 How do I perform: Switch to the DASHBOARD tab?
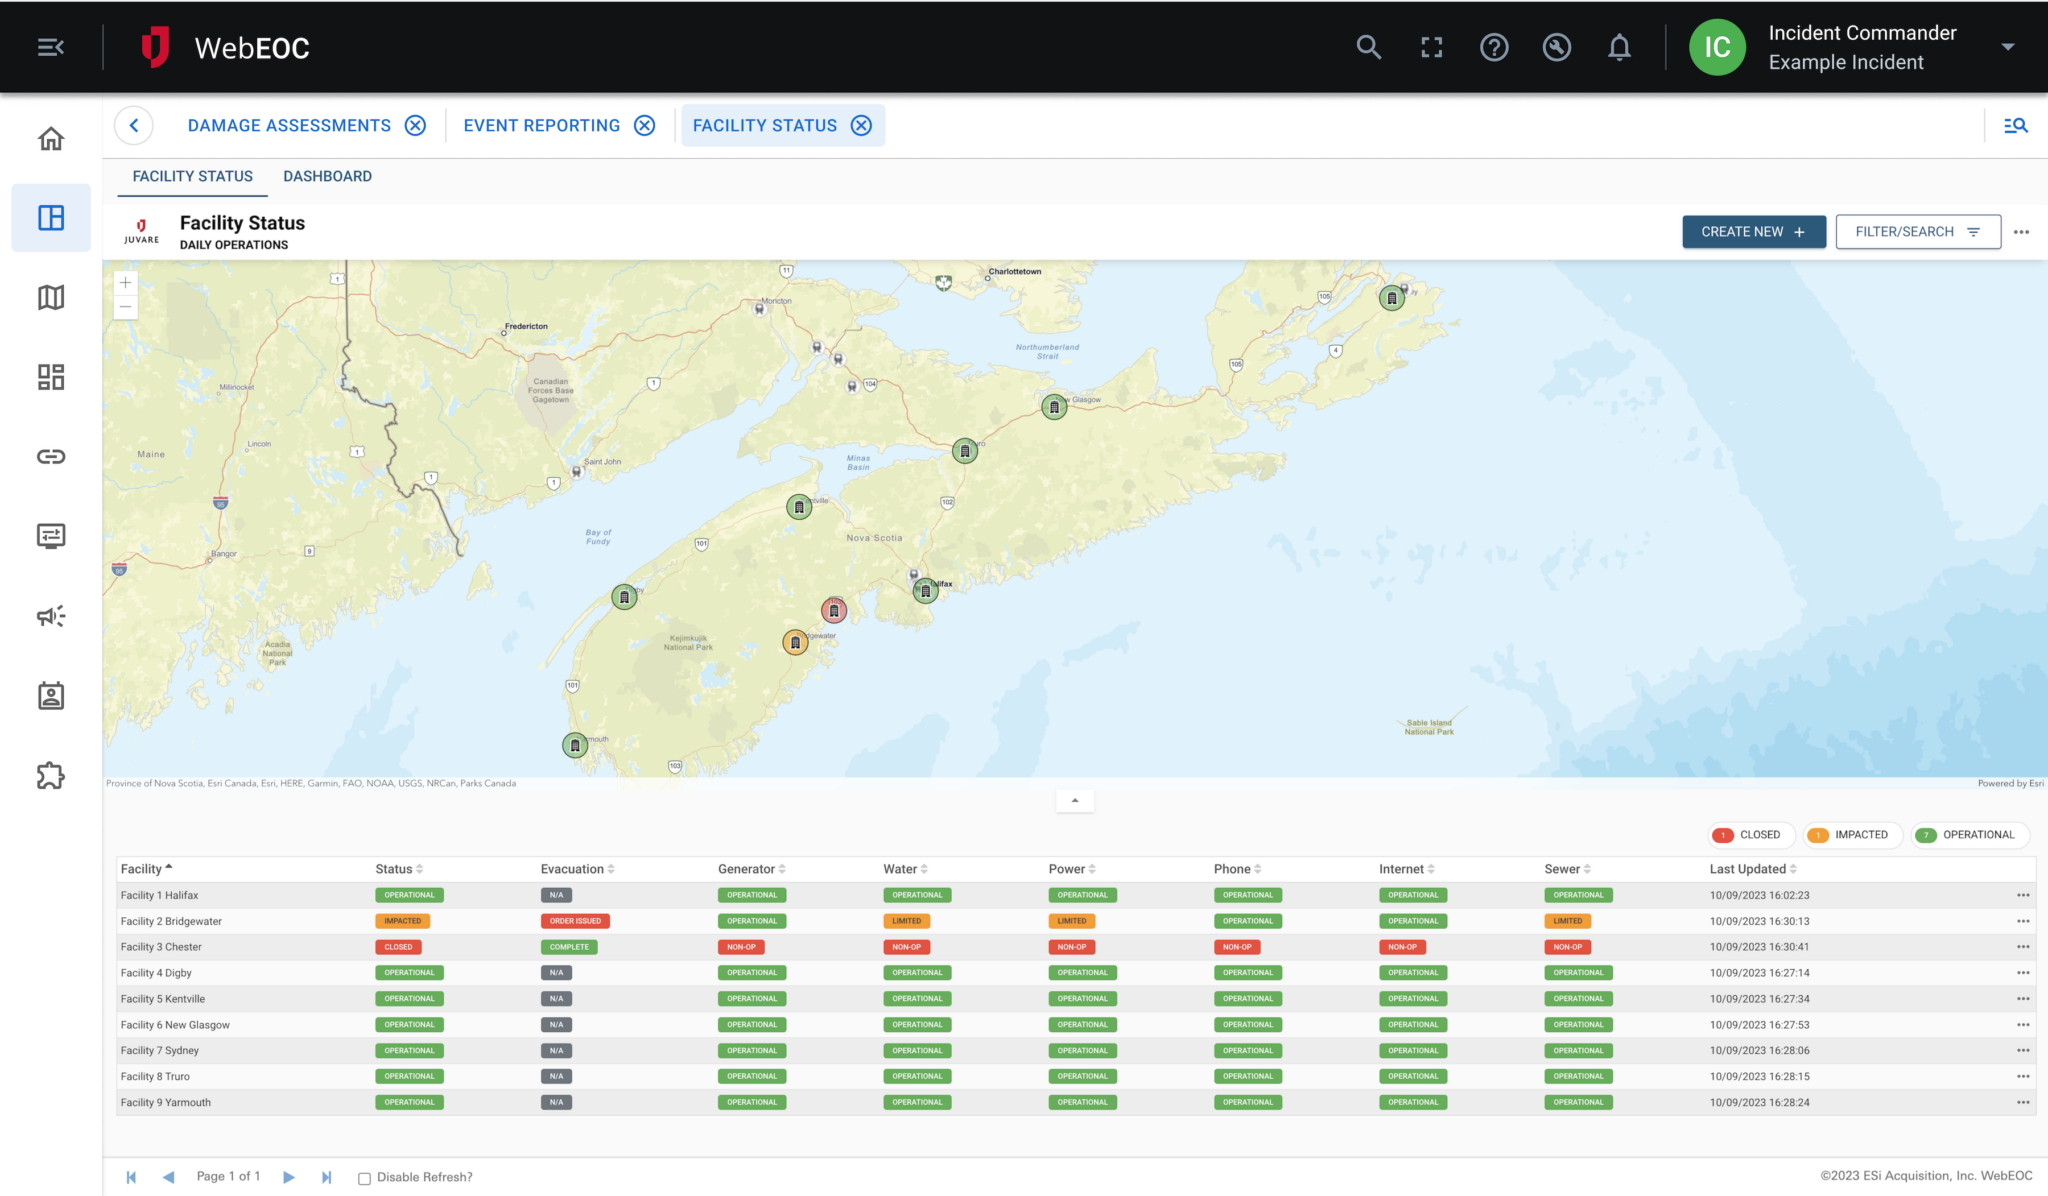coord(327,176)
